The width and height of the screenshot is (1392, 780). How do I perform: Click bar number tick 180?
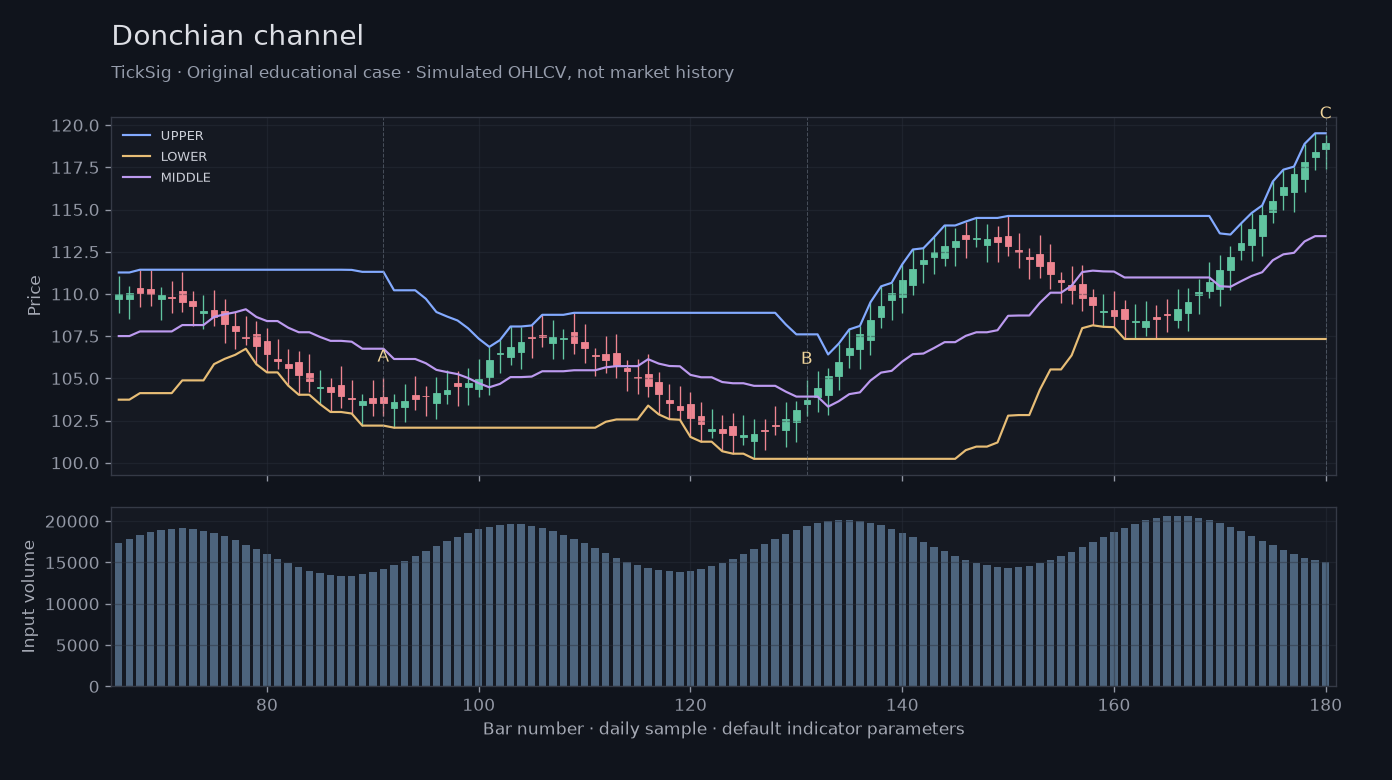click(x=1326, y=704)
